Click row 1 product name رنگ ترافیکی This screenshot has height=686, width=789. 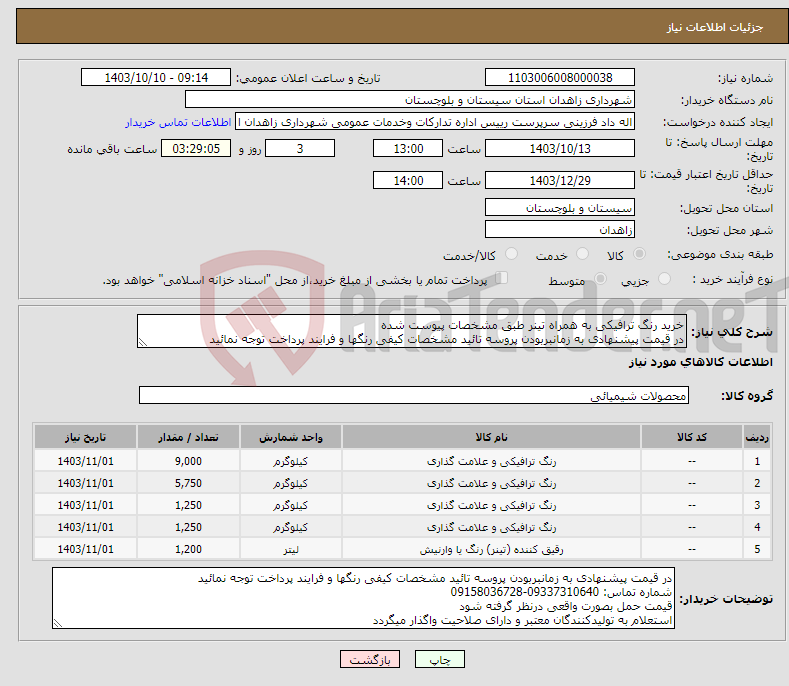pos(491,461)
